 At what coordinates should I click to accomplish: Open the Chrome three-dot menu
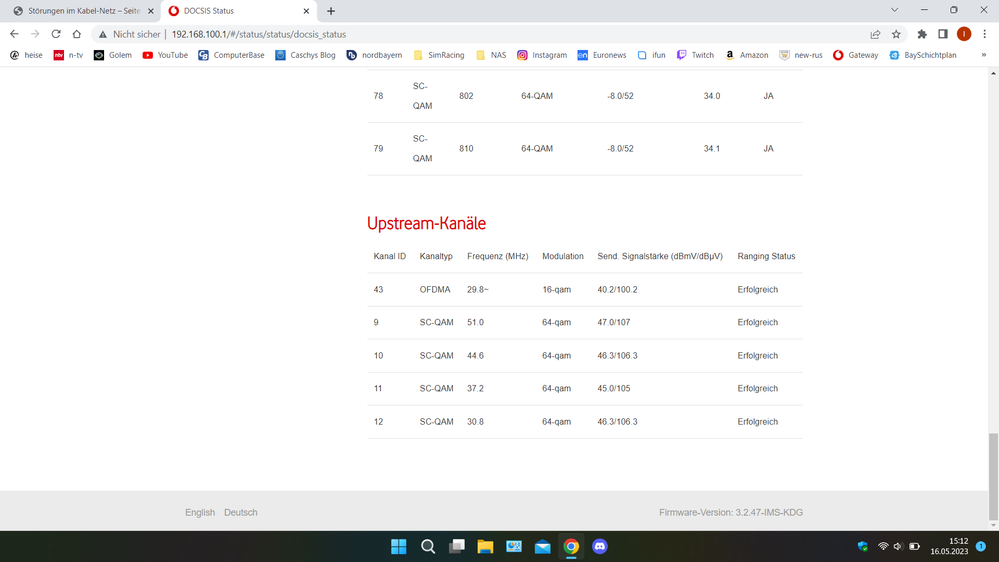coord(984,34)
